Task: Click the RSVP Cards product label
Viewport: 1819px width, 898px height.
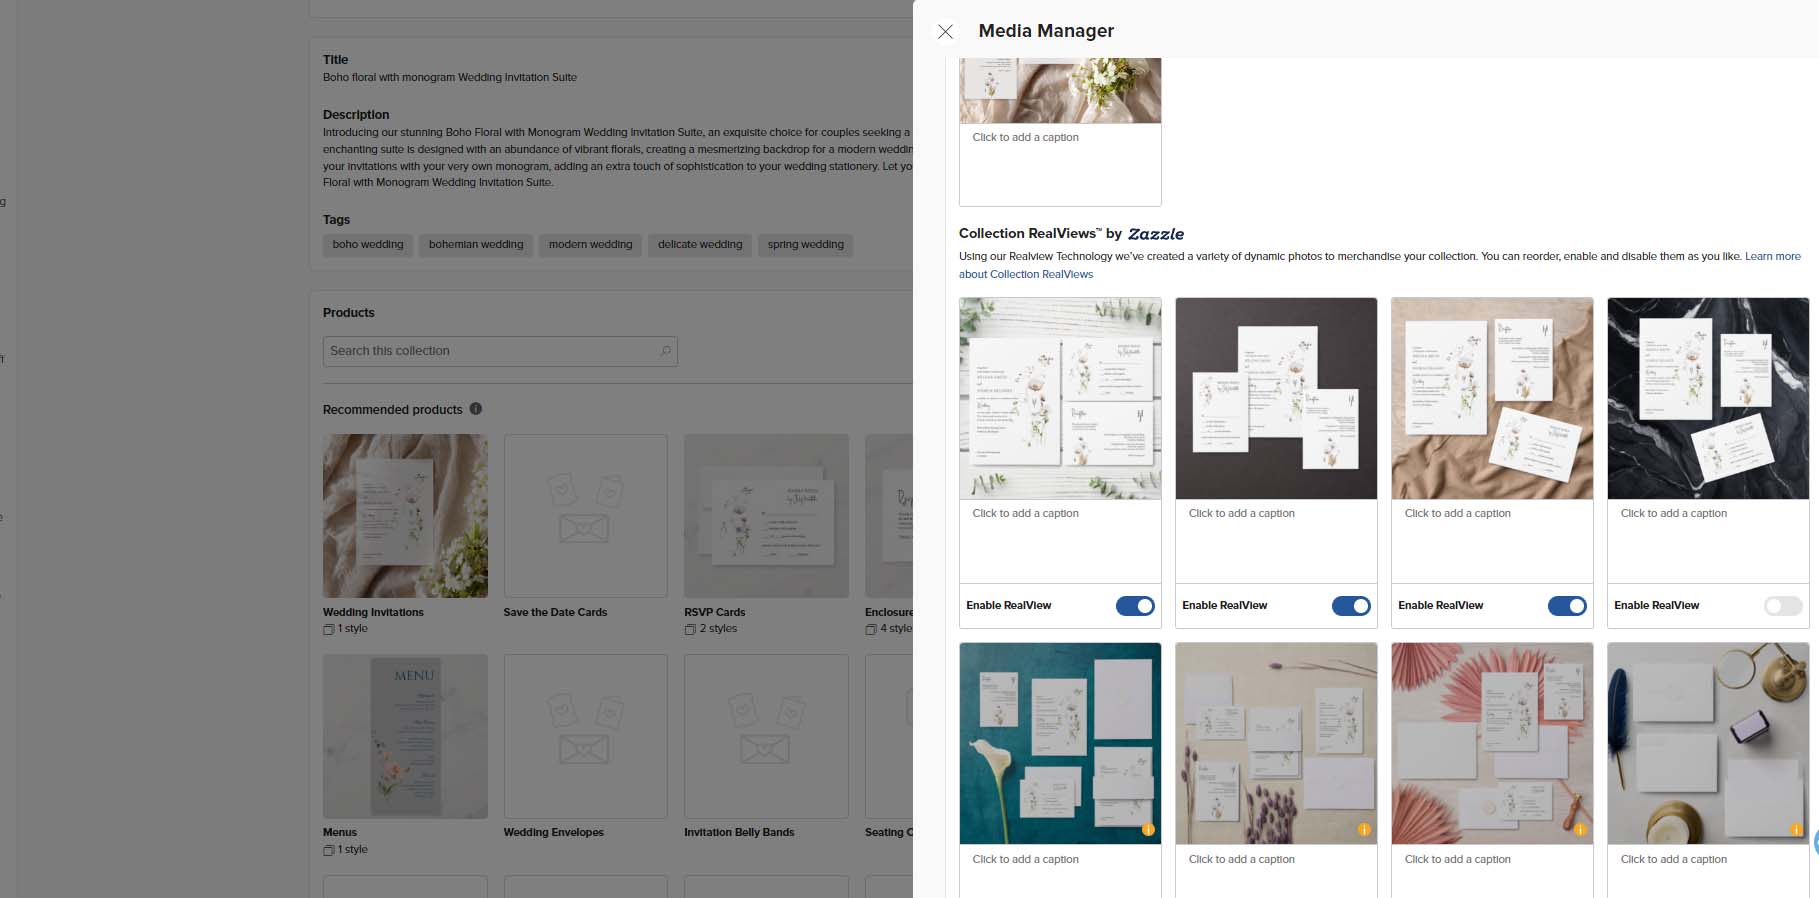Action: click(714, 612)
